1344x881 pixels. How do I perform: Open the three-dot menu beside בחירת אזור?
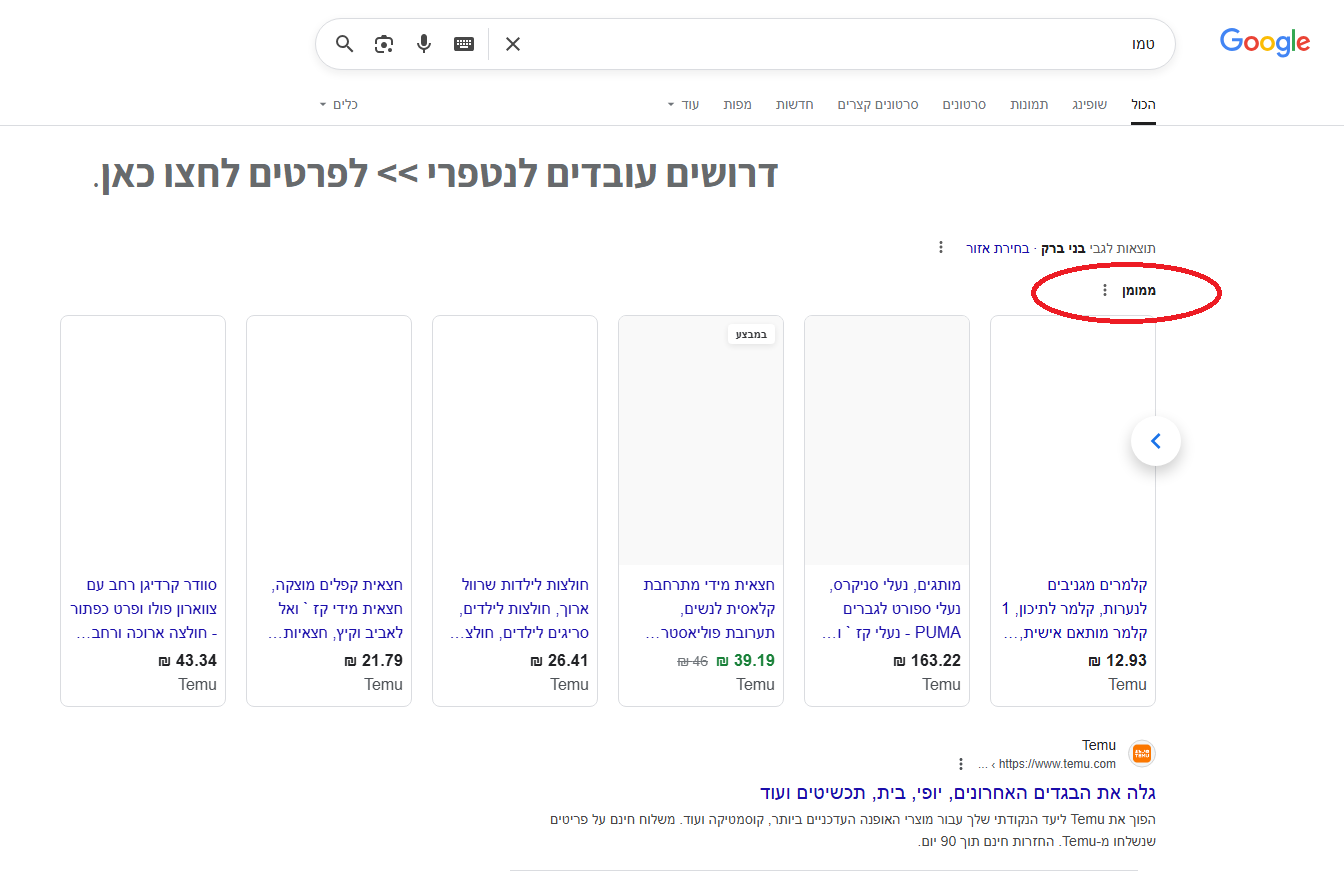click(x=941, y=247)
